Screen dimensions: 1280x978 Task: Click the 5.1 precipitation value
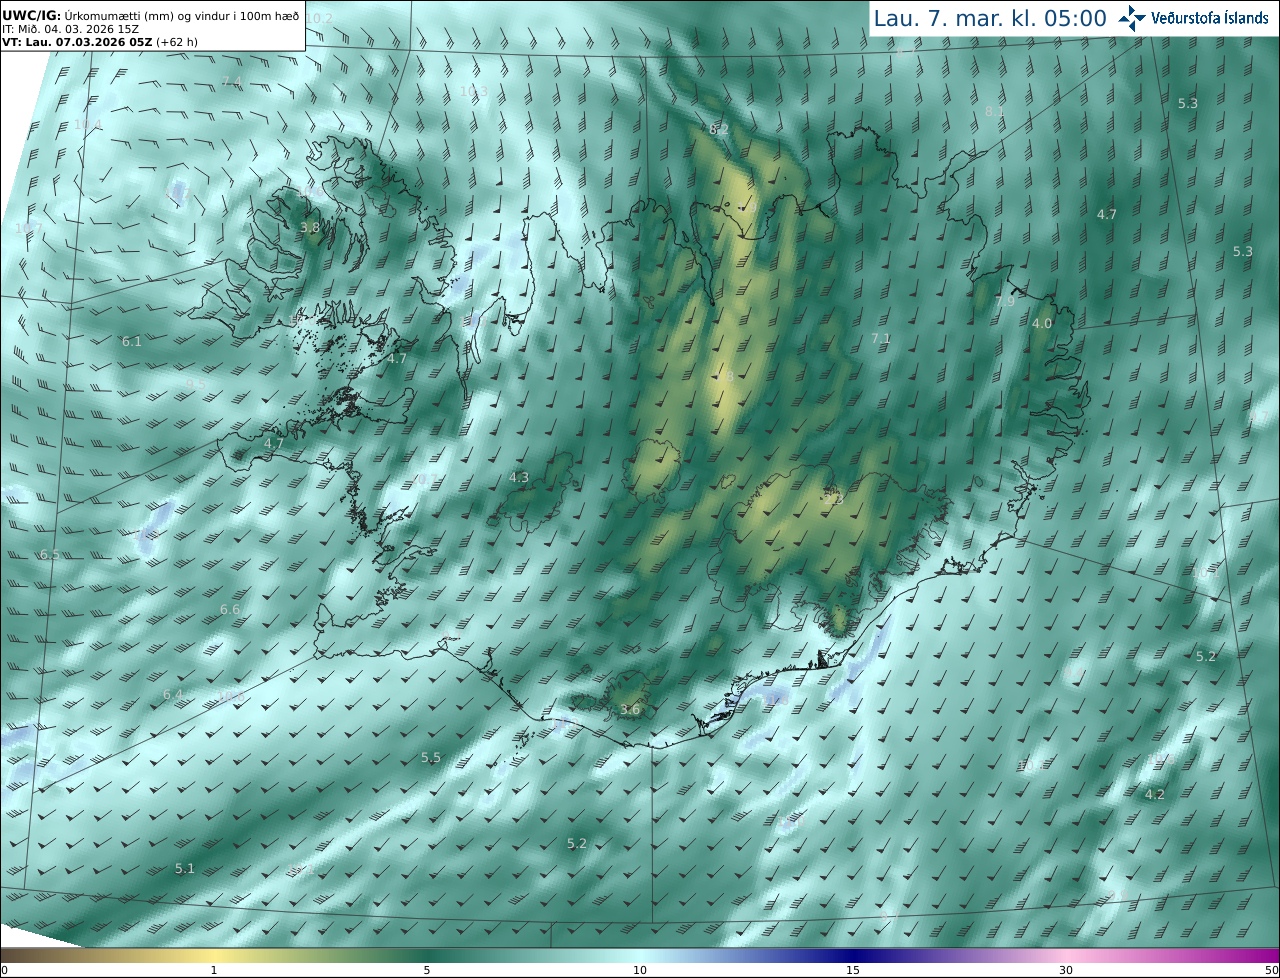click(x=185, y=869)
